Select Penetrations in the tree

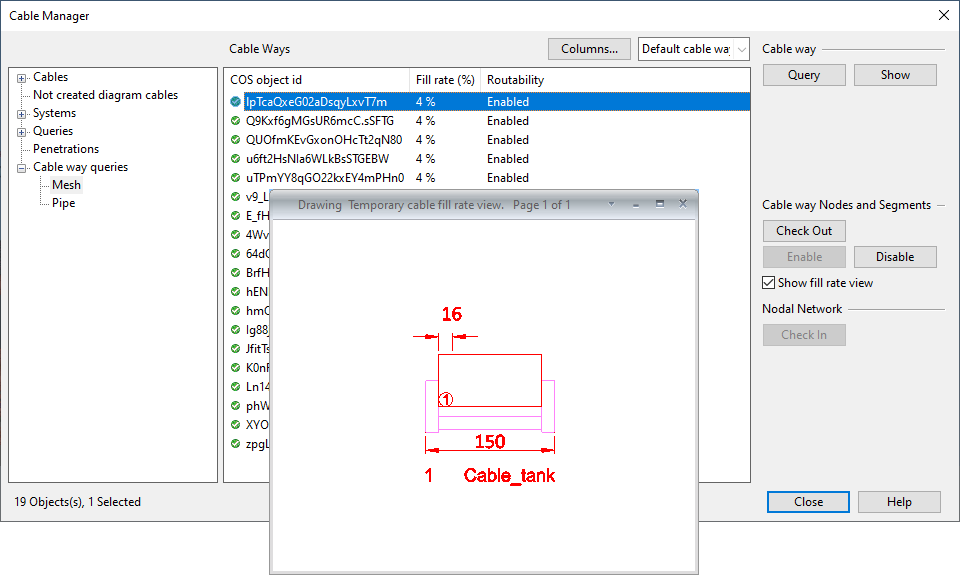pos(66,149)
